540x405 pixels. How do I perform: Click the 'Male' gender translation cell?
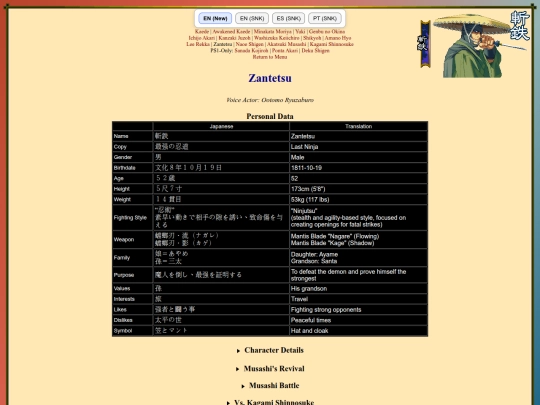(x=359, y=157)
